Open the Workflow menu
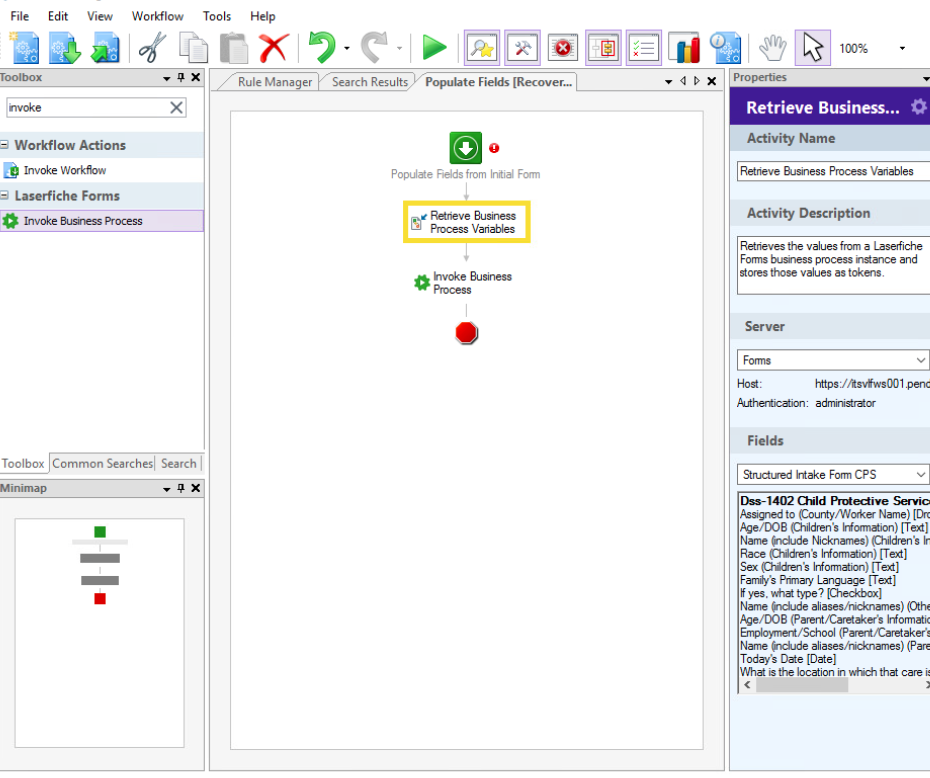Viewport: 930px width, 778px height. point(157,16)
